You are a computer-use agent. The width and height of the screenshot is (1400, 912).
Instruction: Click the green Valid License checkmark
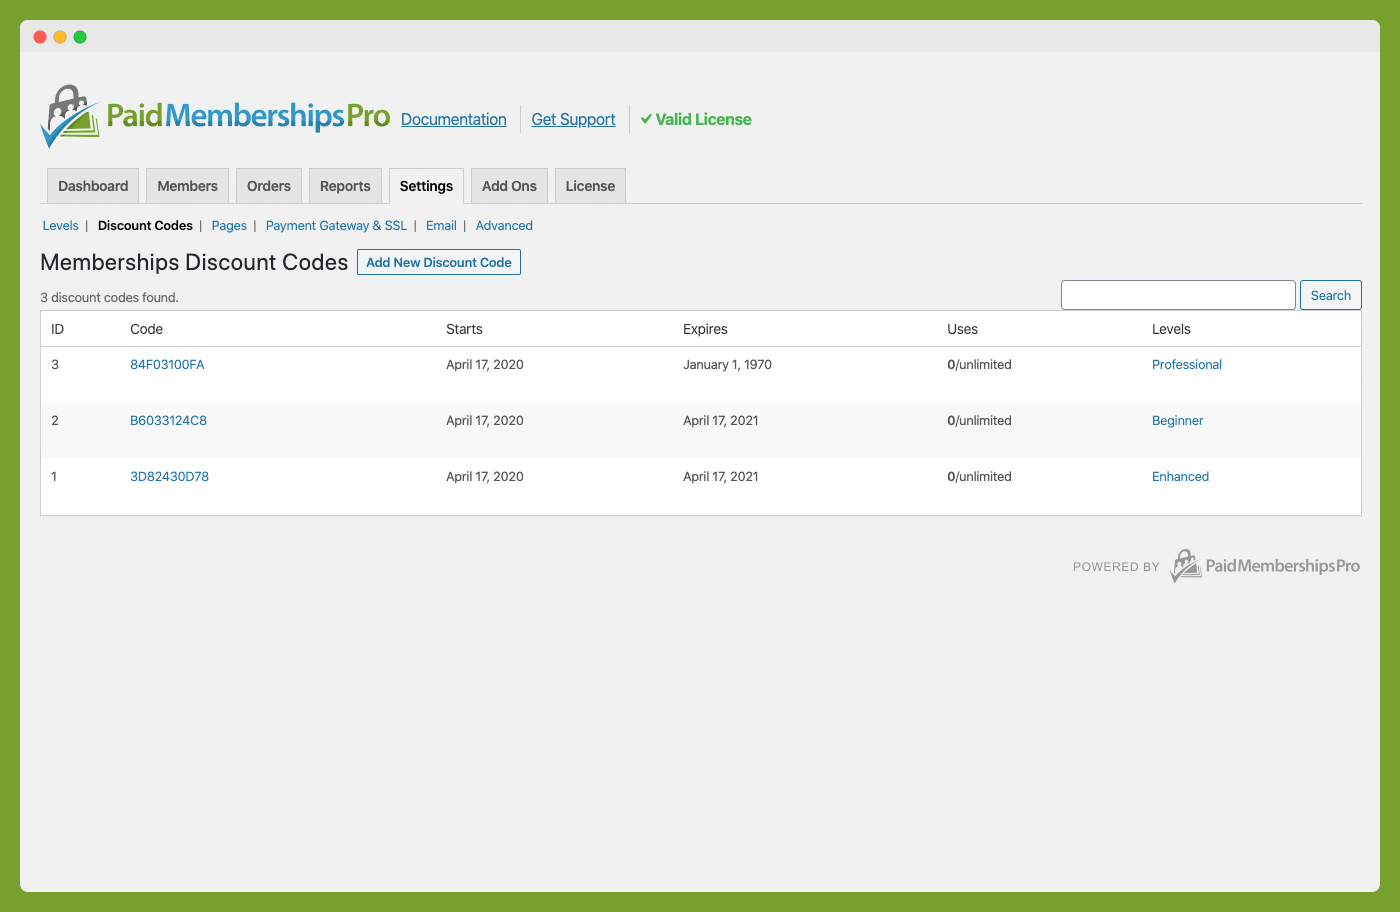646,119
